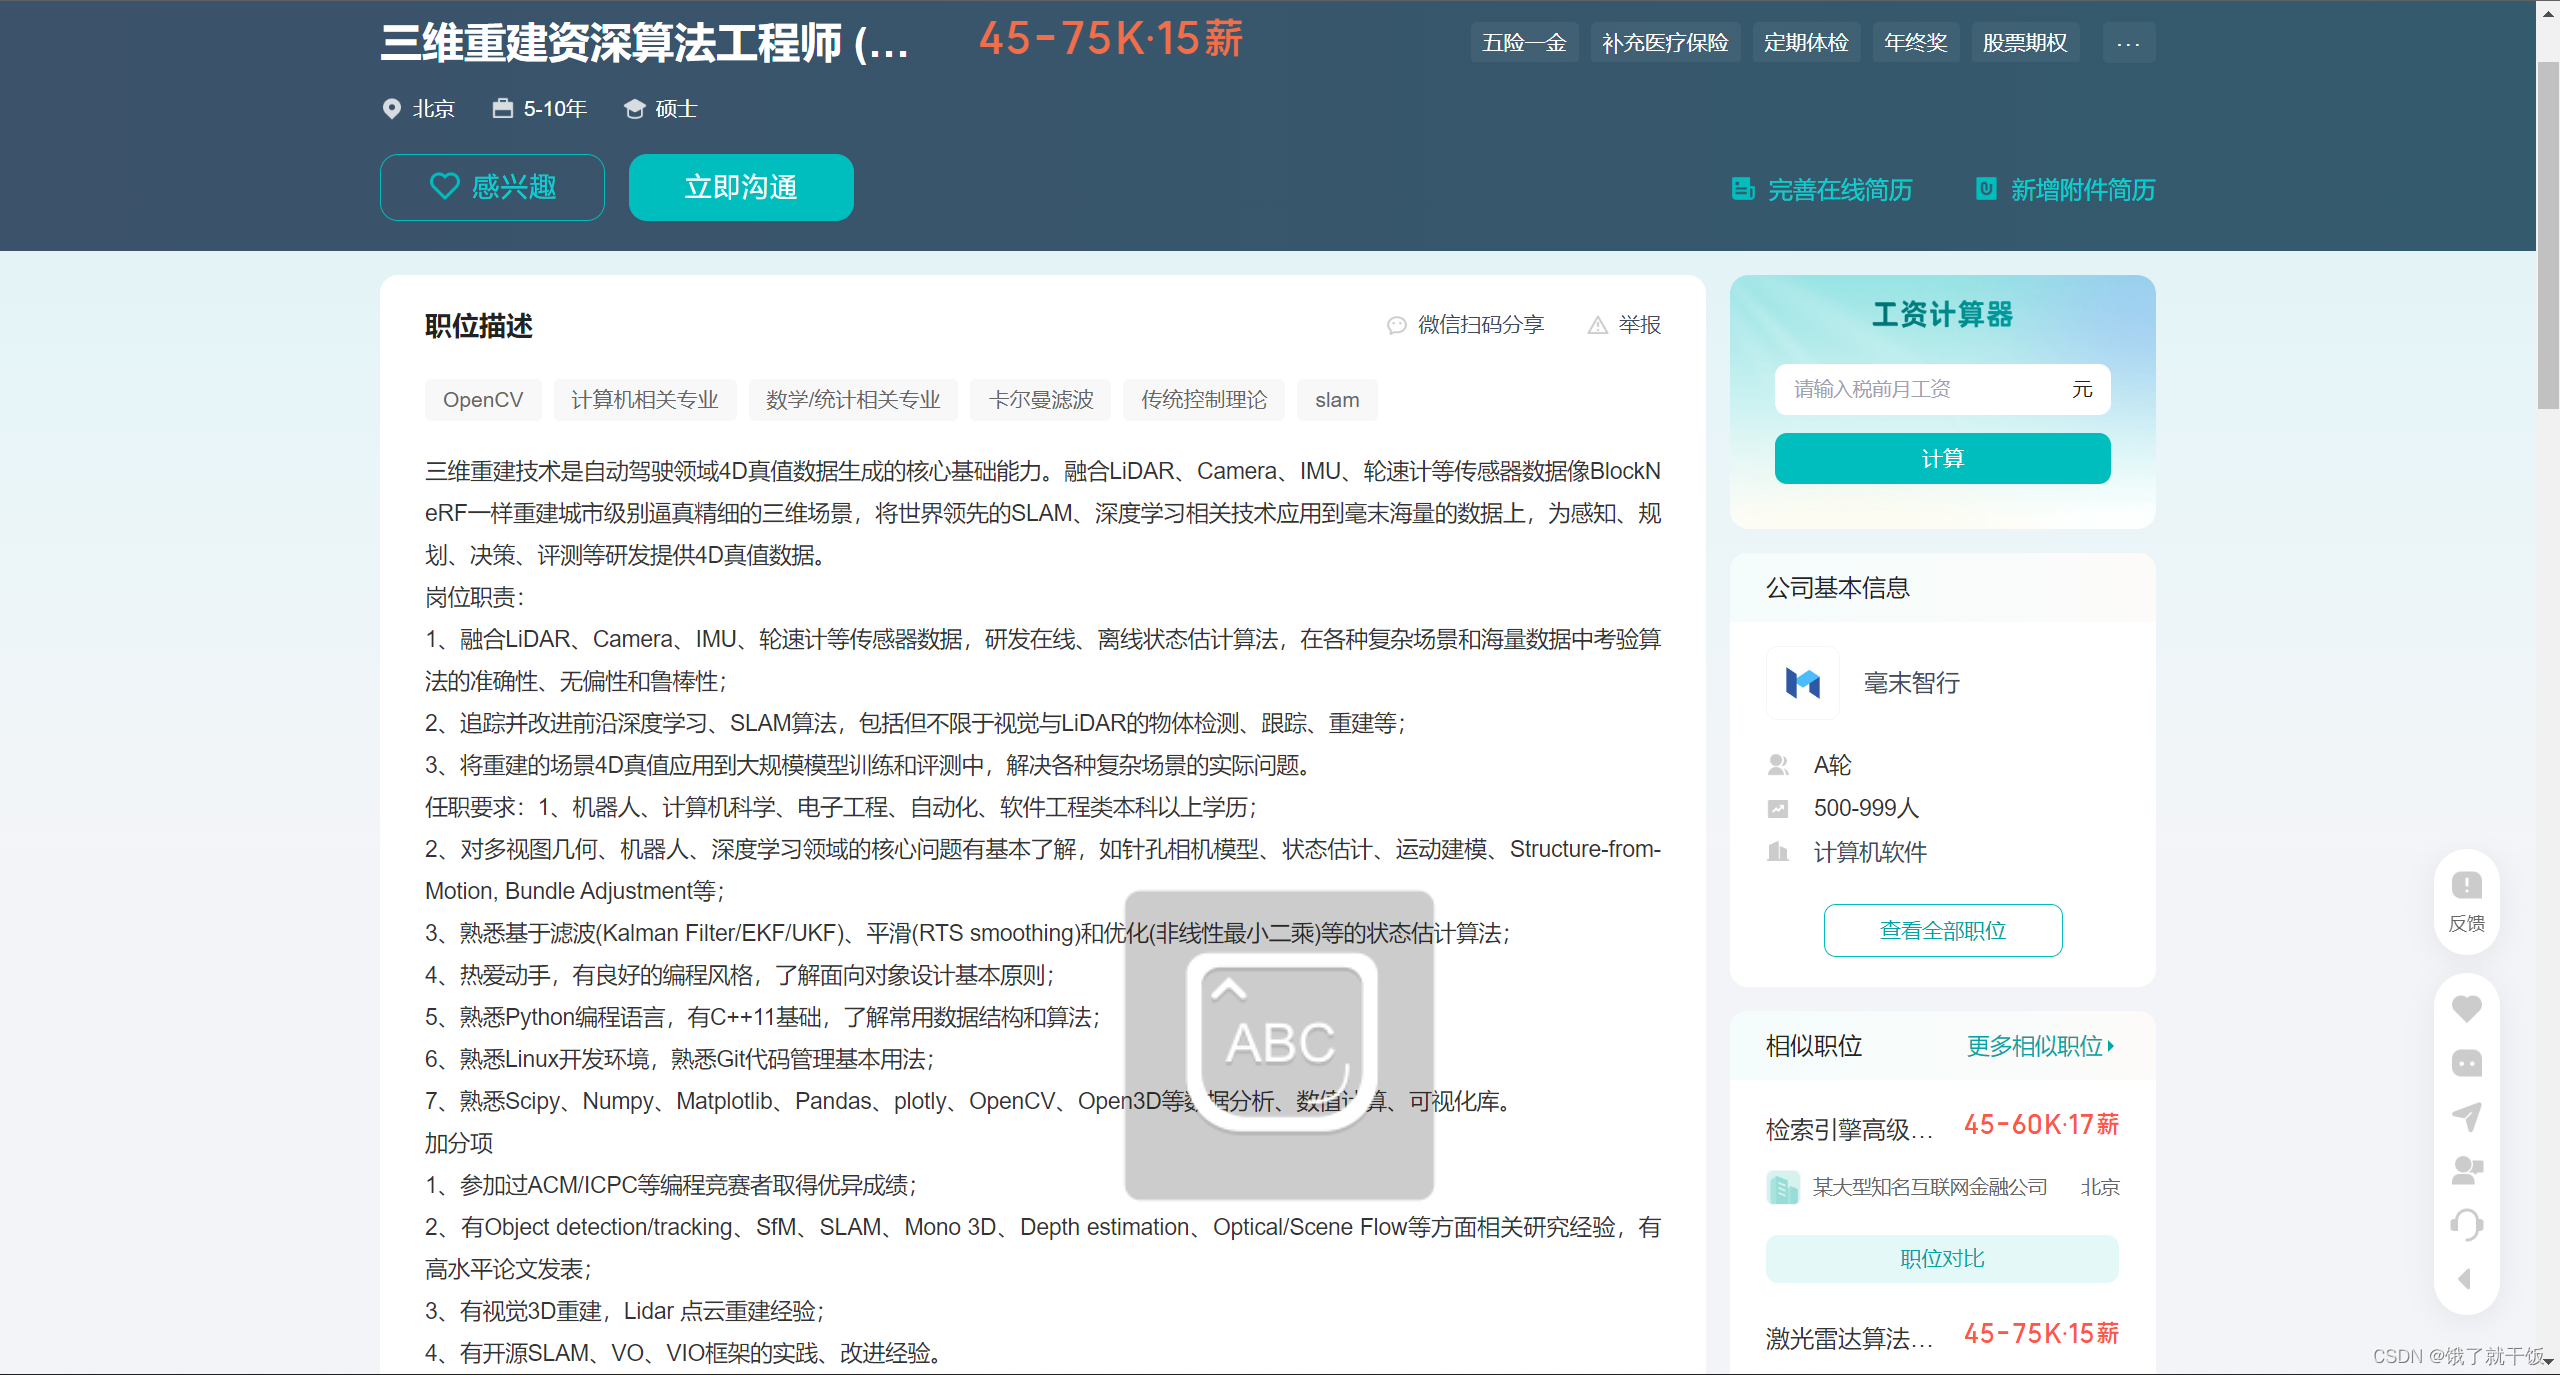Click the paper plane icon in floating sidebar
2560x1375 pixels.
tap(2466, 1117)
